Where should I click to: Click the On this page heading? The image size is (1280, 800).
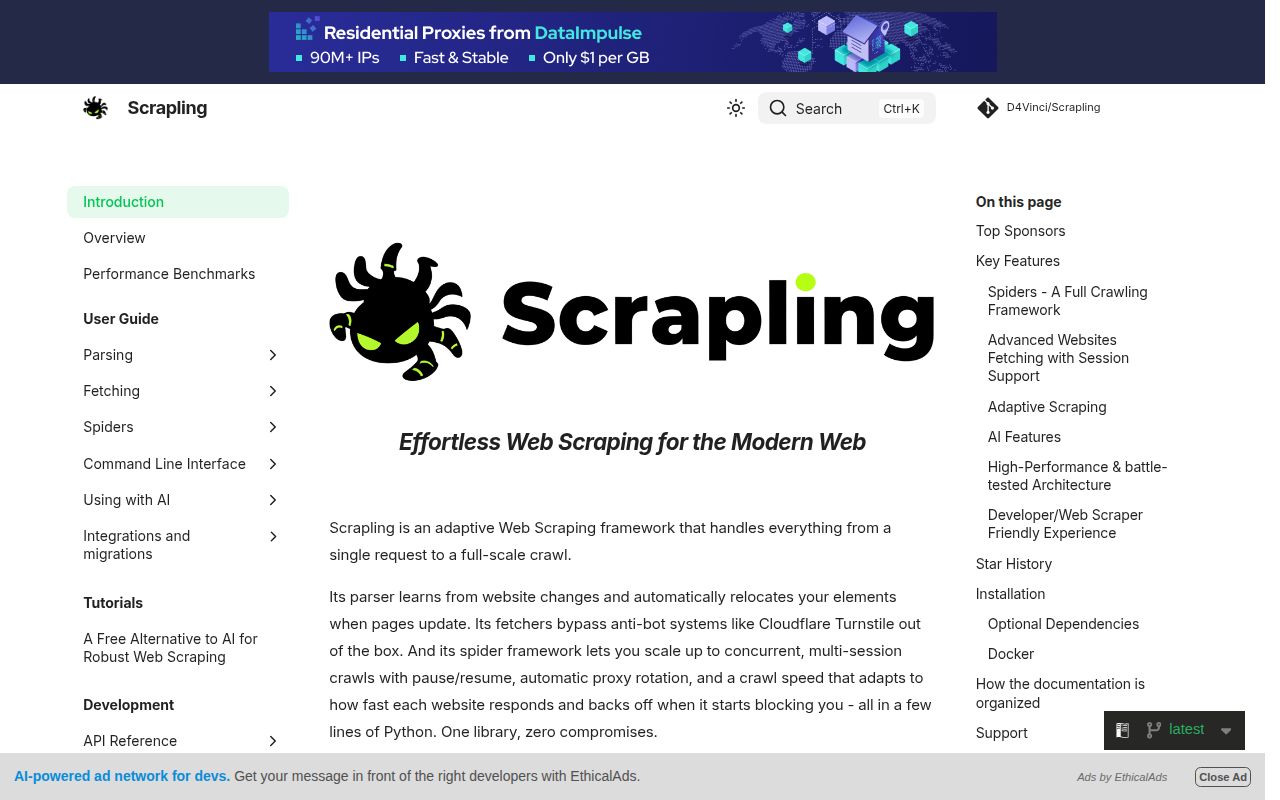click(x=1018, y=202)
